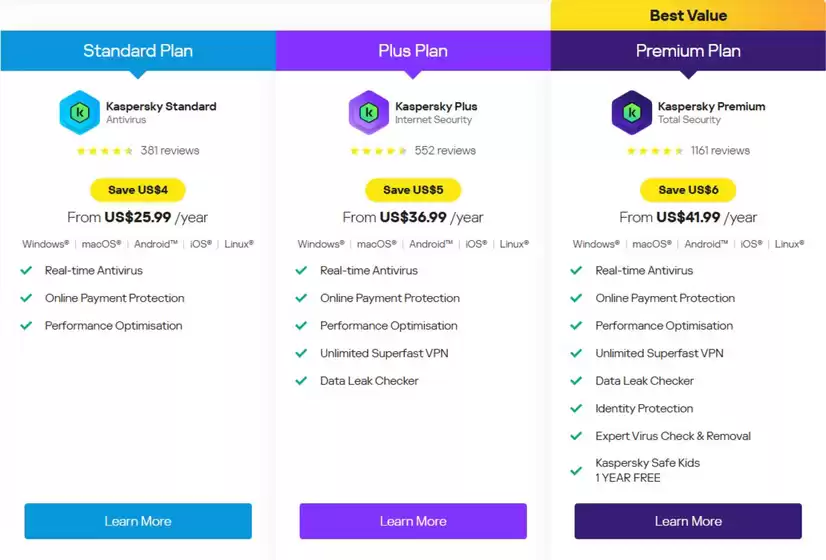This screenshot has width=826, height=560.
Task: Click the Save US$5 yellow badge
Action: click(x=413, y=190)
